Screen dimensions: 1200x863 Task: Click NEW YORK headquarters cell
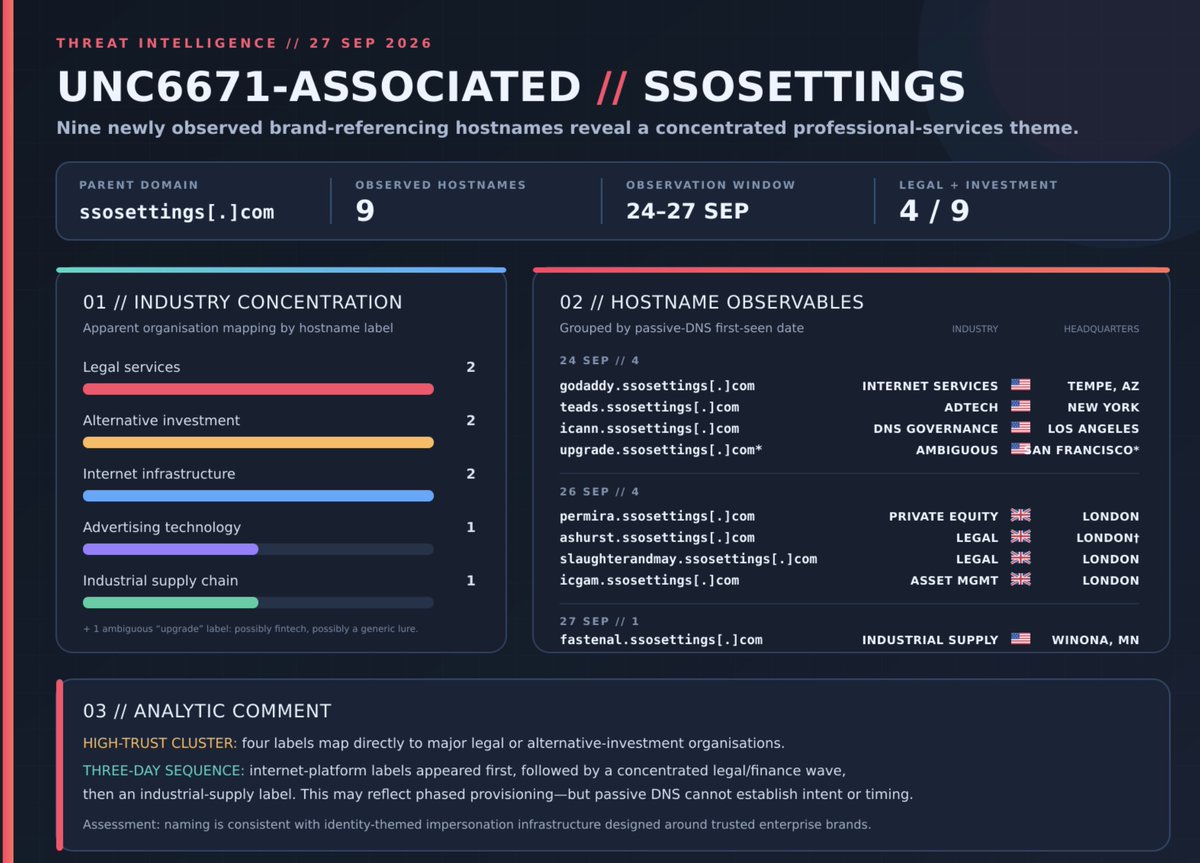pyautogui.click(x=1104, y=407)
